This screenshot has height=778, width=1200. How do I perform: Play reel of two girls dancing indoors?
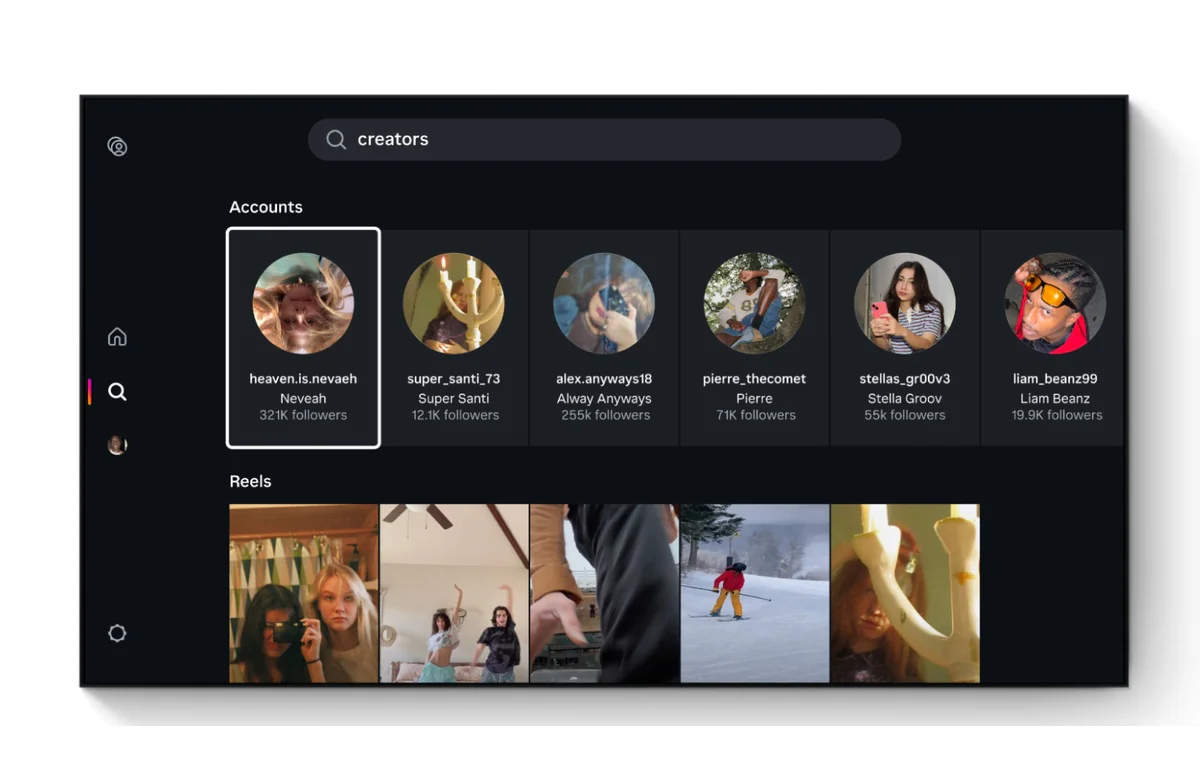[x=454, y=593]
